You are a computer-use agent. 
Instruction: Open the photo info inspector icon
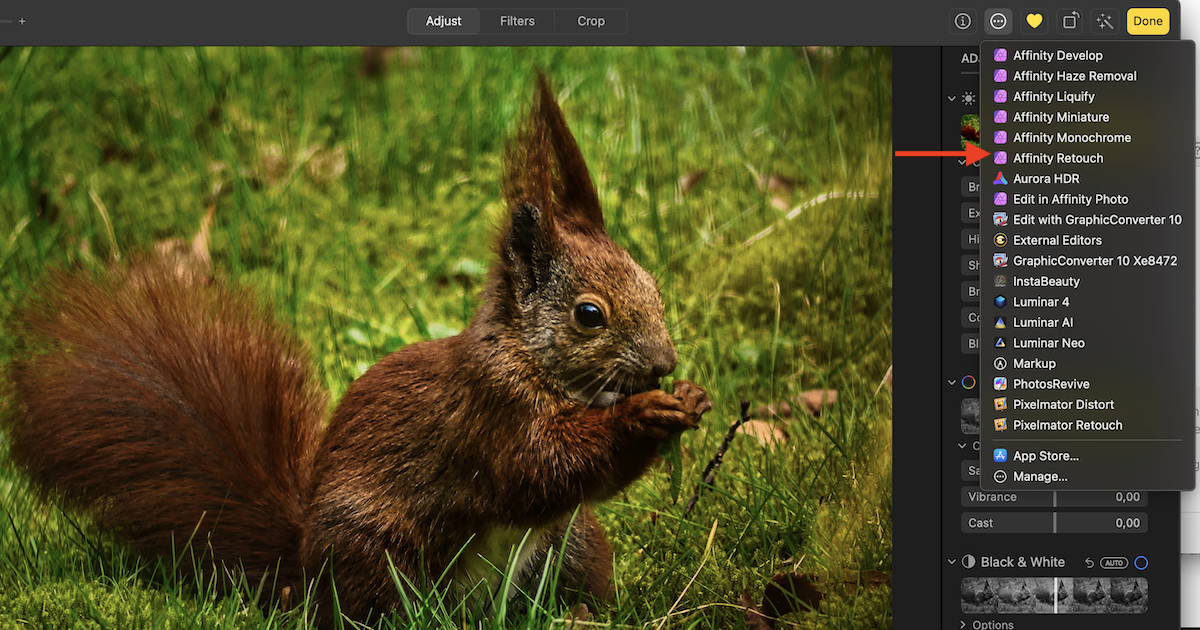(x=963, y=21)
